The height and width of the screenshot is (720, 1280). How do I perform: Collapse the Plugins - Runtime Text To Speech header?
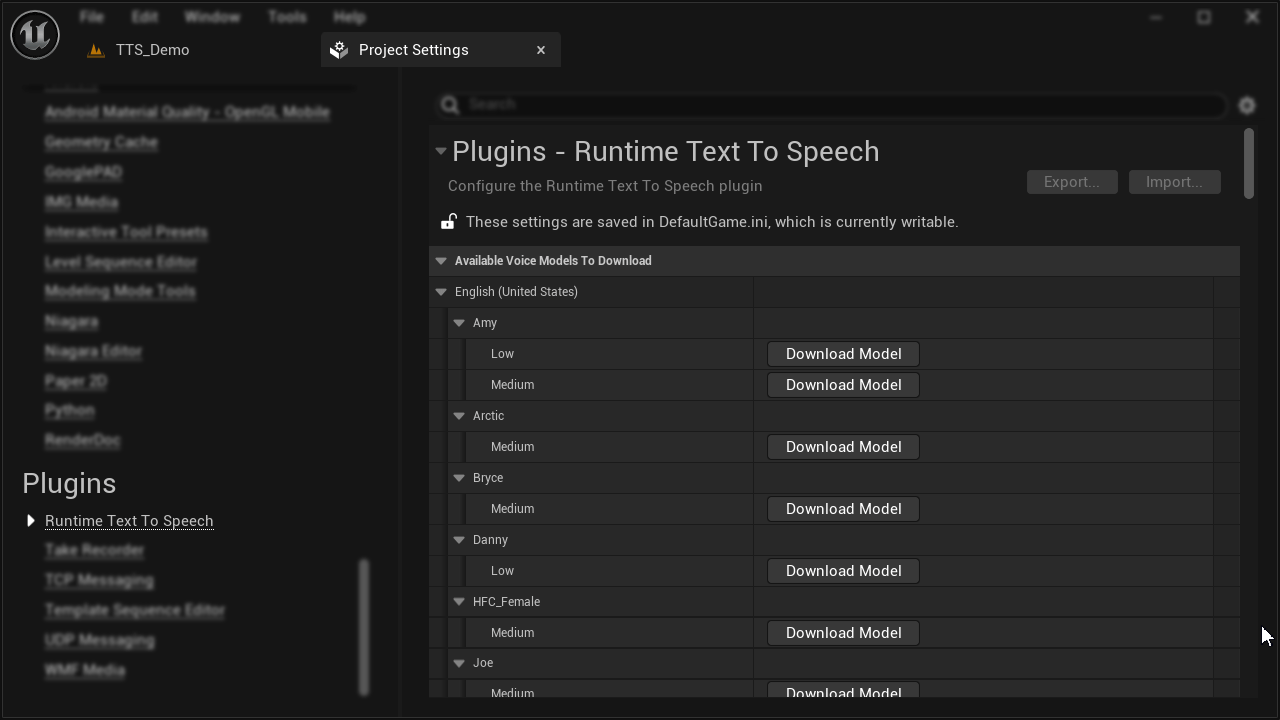pos(441,152)
